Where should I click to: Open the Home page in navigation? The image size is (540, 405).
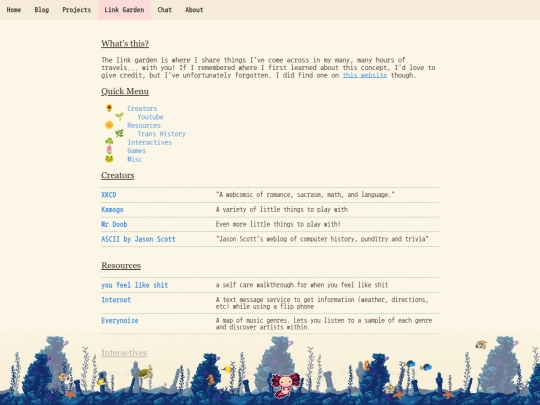[14, 10]
